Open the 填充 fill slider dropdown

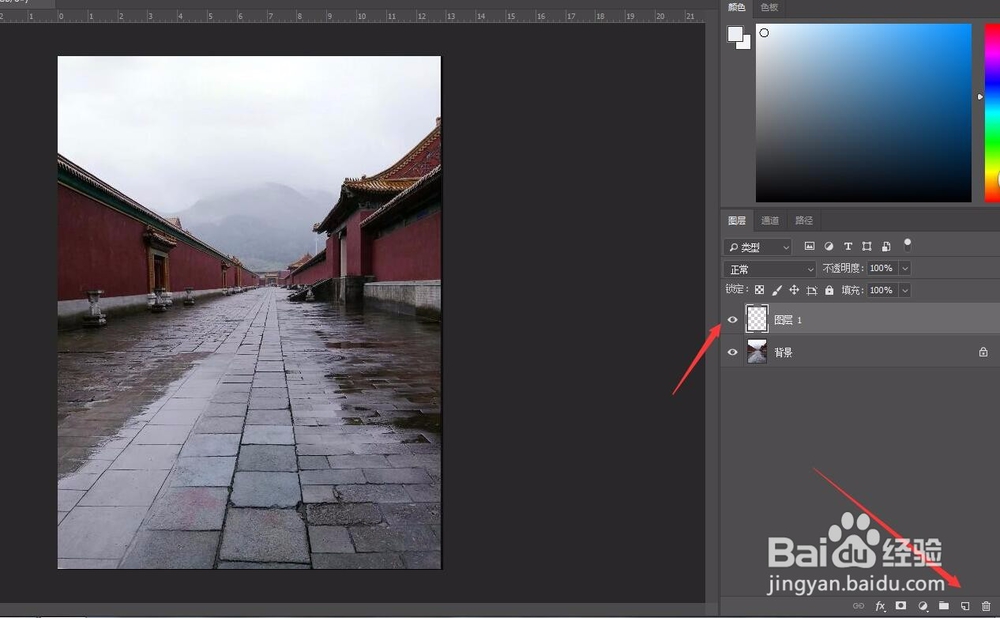coord(905,290)
